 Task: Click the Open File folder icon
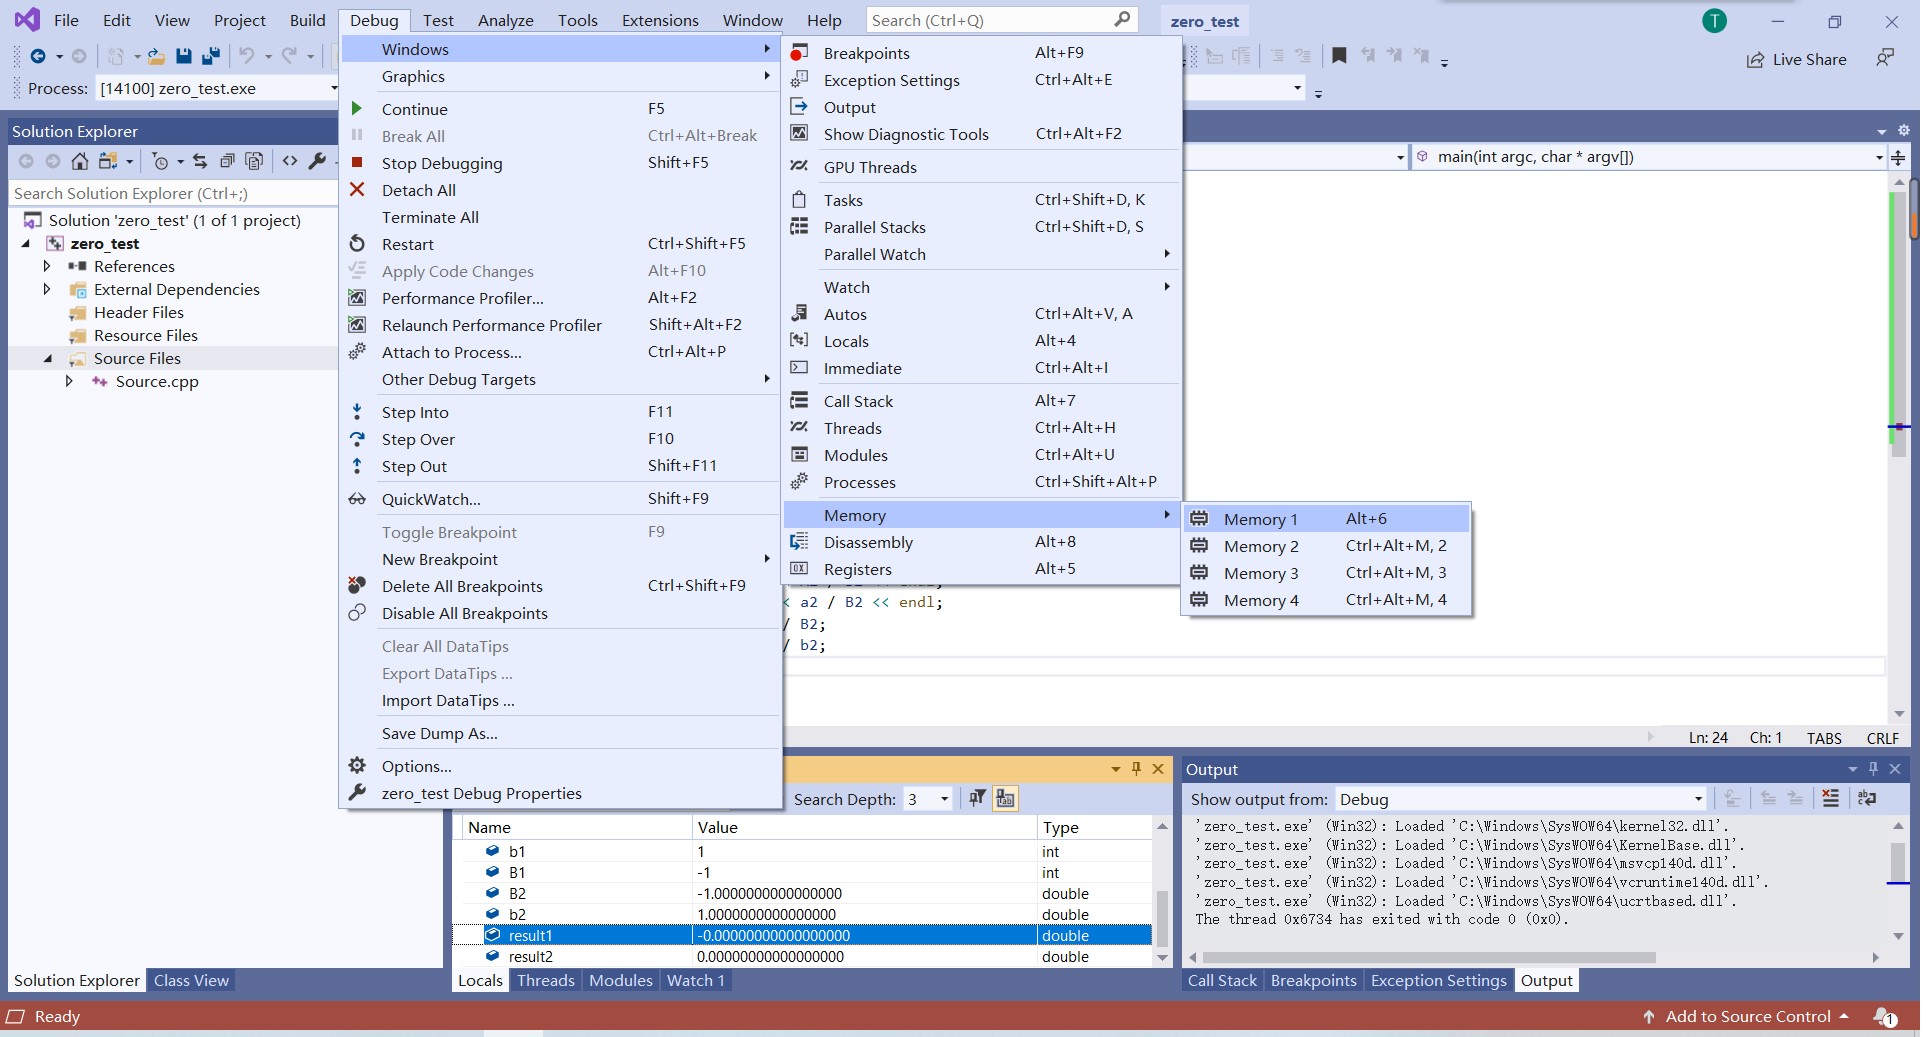click(156, 56)
